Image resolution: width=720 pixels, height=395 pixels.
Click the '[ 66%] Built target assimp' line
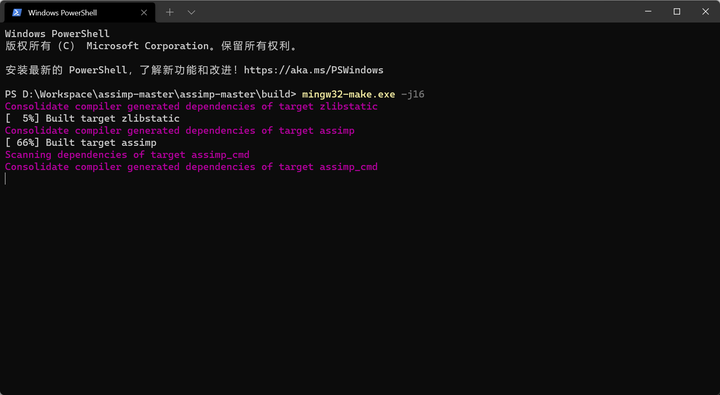click(81, 143)
